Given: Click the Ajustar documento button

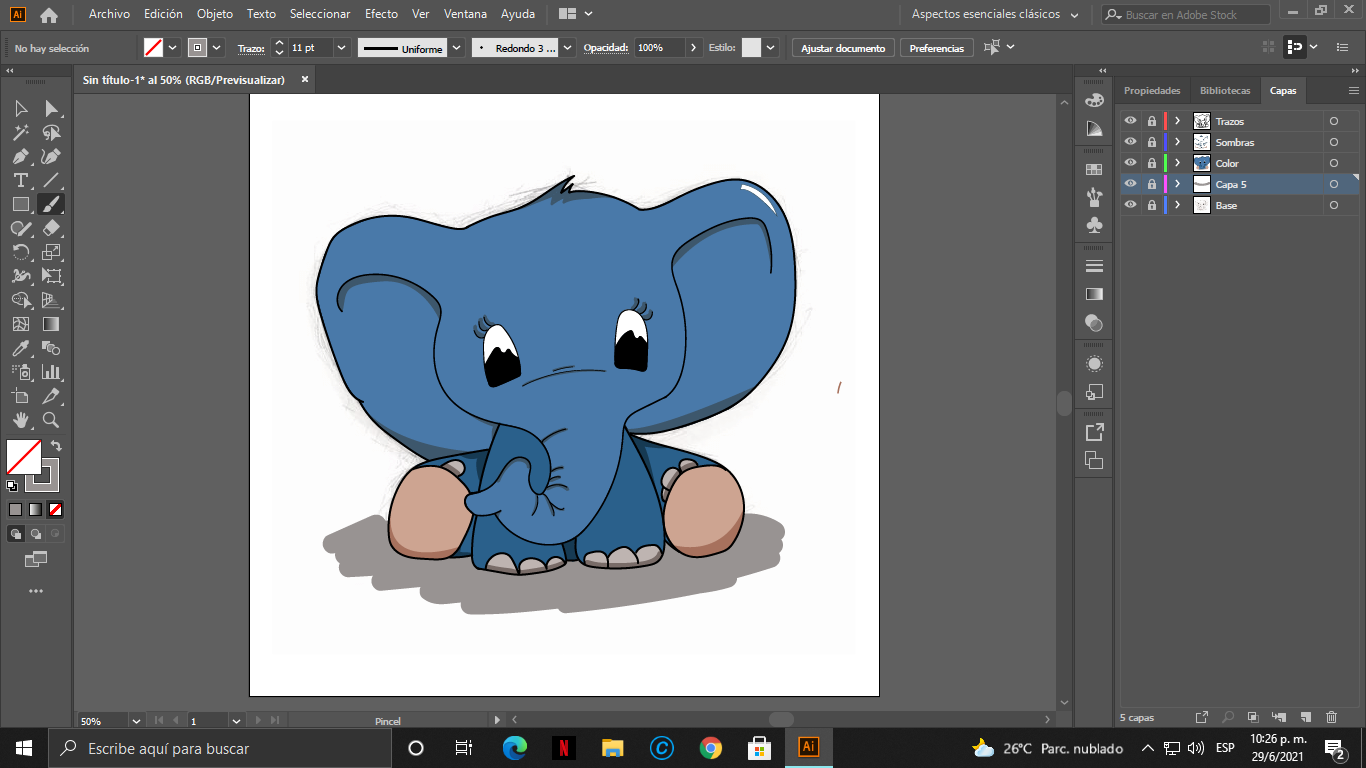Looking at the screenshot, I should point(843,48).
